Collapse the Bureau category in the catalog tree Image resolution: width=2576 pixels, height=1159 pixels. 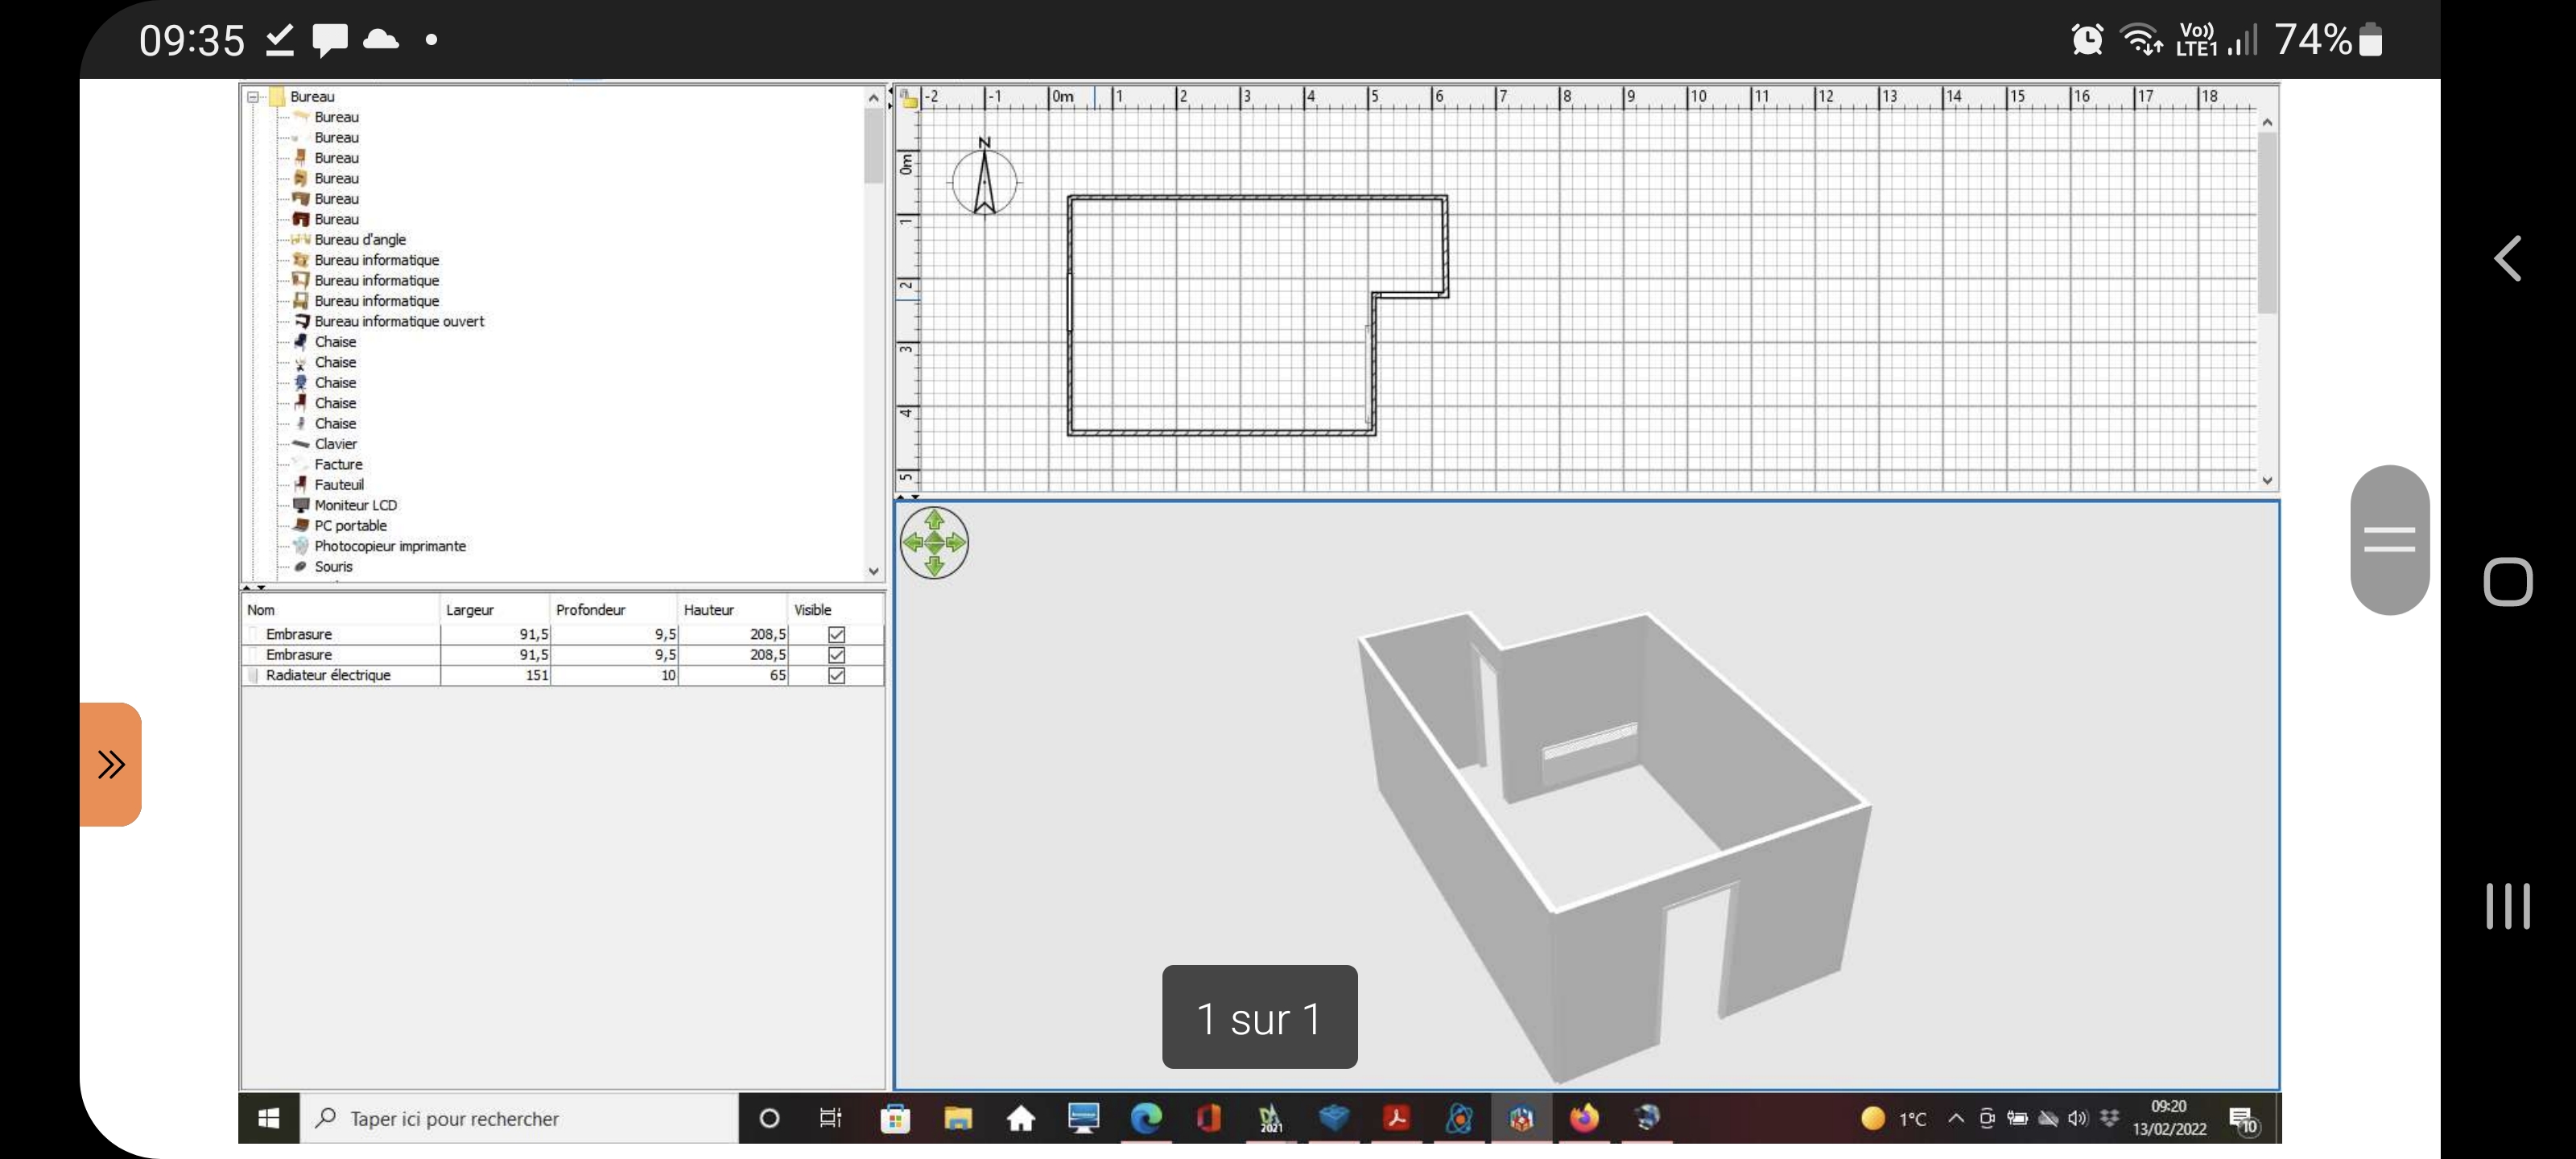pyautogui.click(x=253, y=97)
